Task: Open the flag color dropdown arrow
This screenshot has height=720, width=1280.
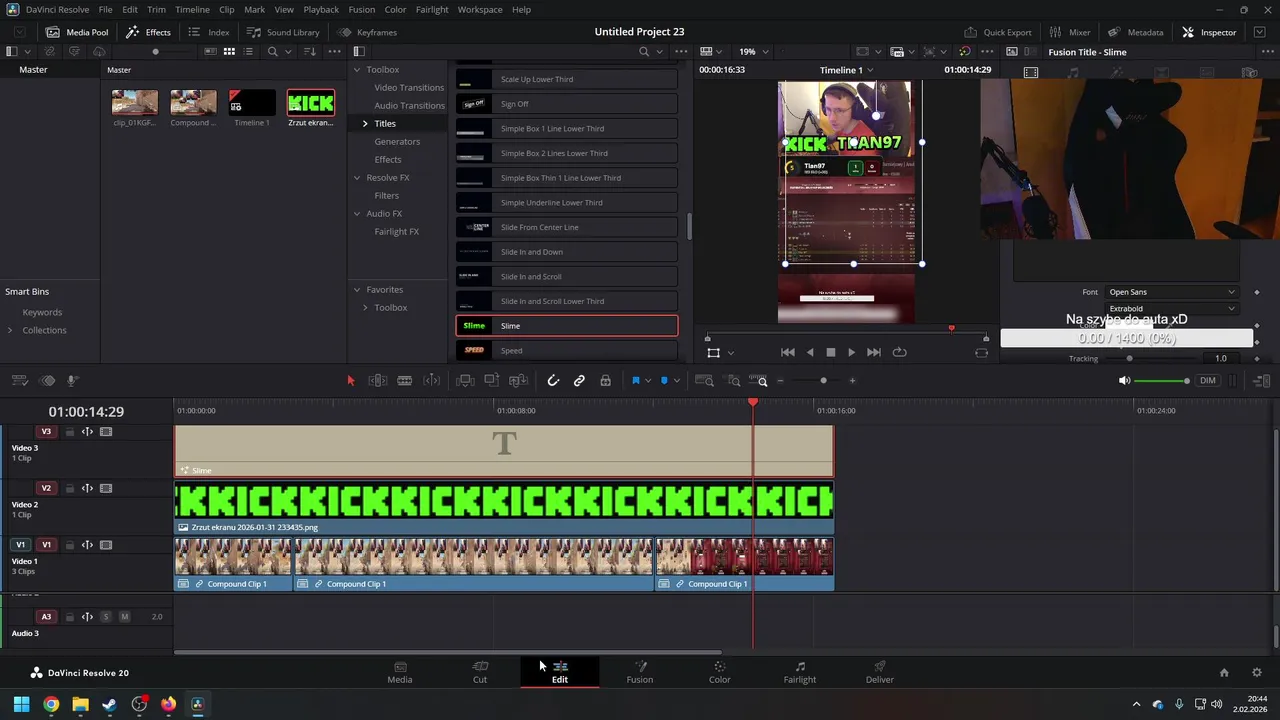Action: [x=647, y=380]
